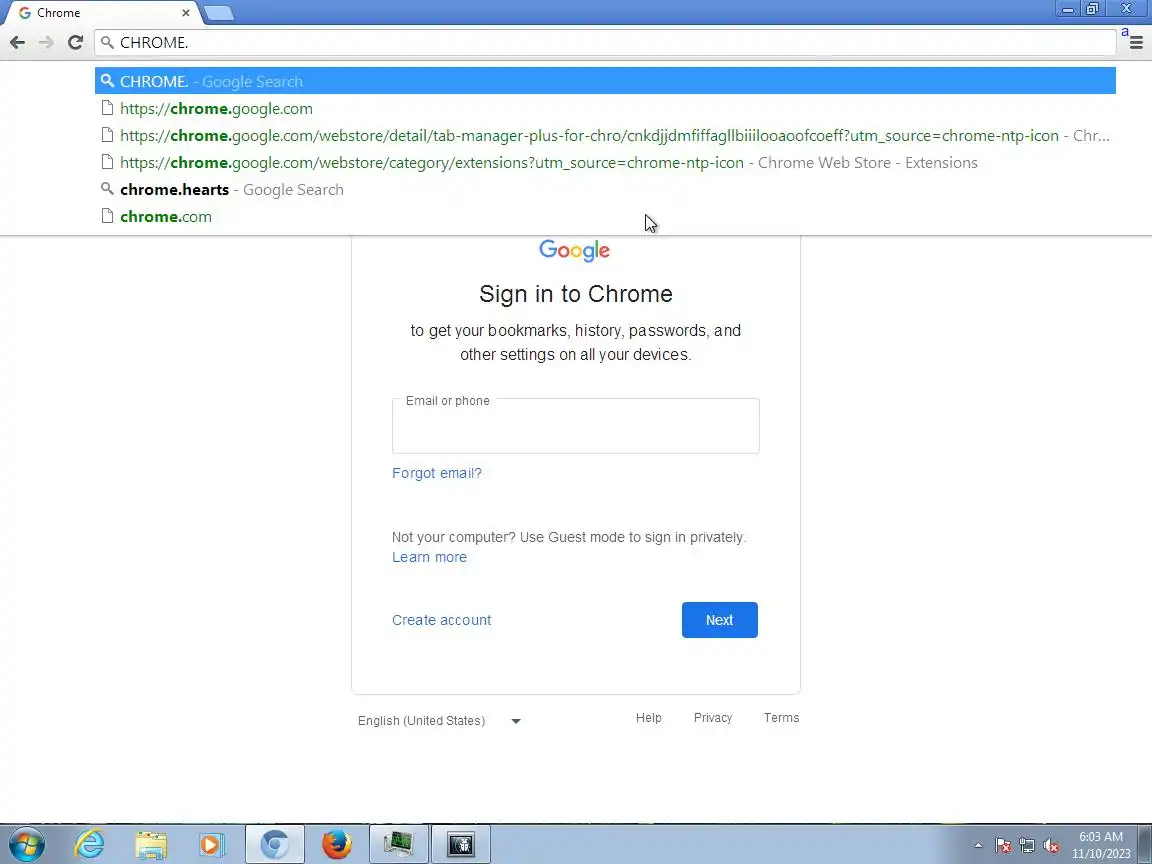The width and height of the screenshot is (1152, 864).
Task: Open the green monitor app on taskbar
Action: tap(397, 844)
